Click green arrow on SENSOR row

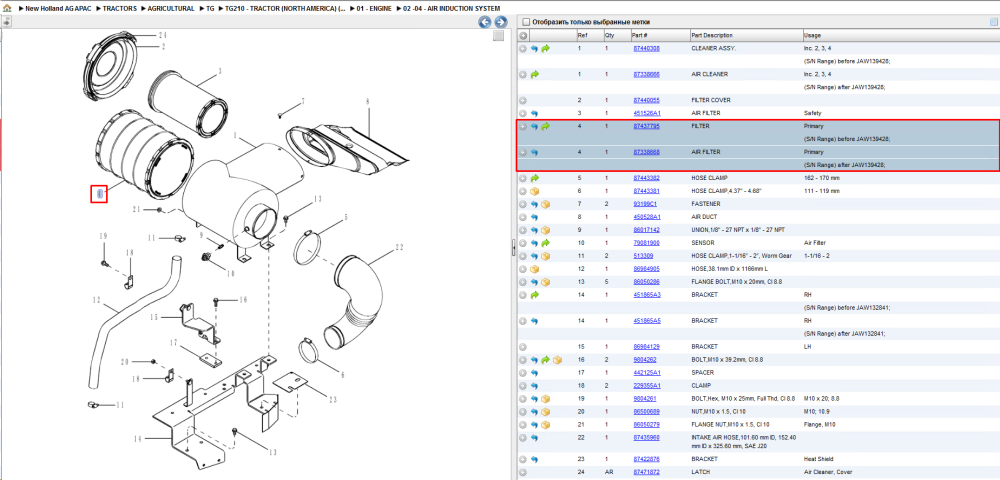[546, 244]
